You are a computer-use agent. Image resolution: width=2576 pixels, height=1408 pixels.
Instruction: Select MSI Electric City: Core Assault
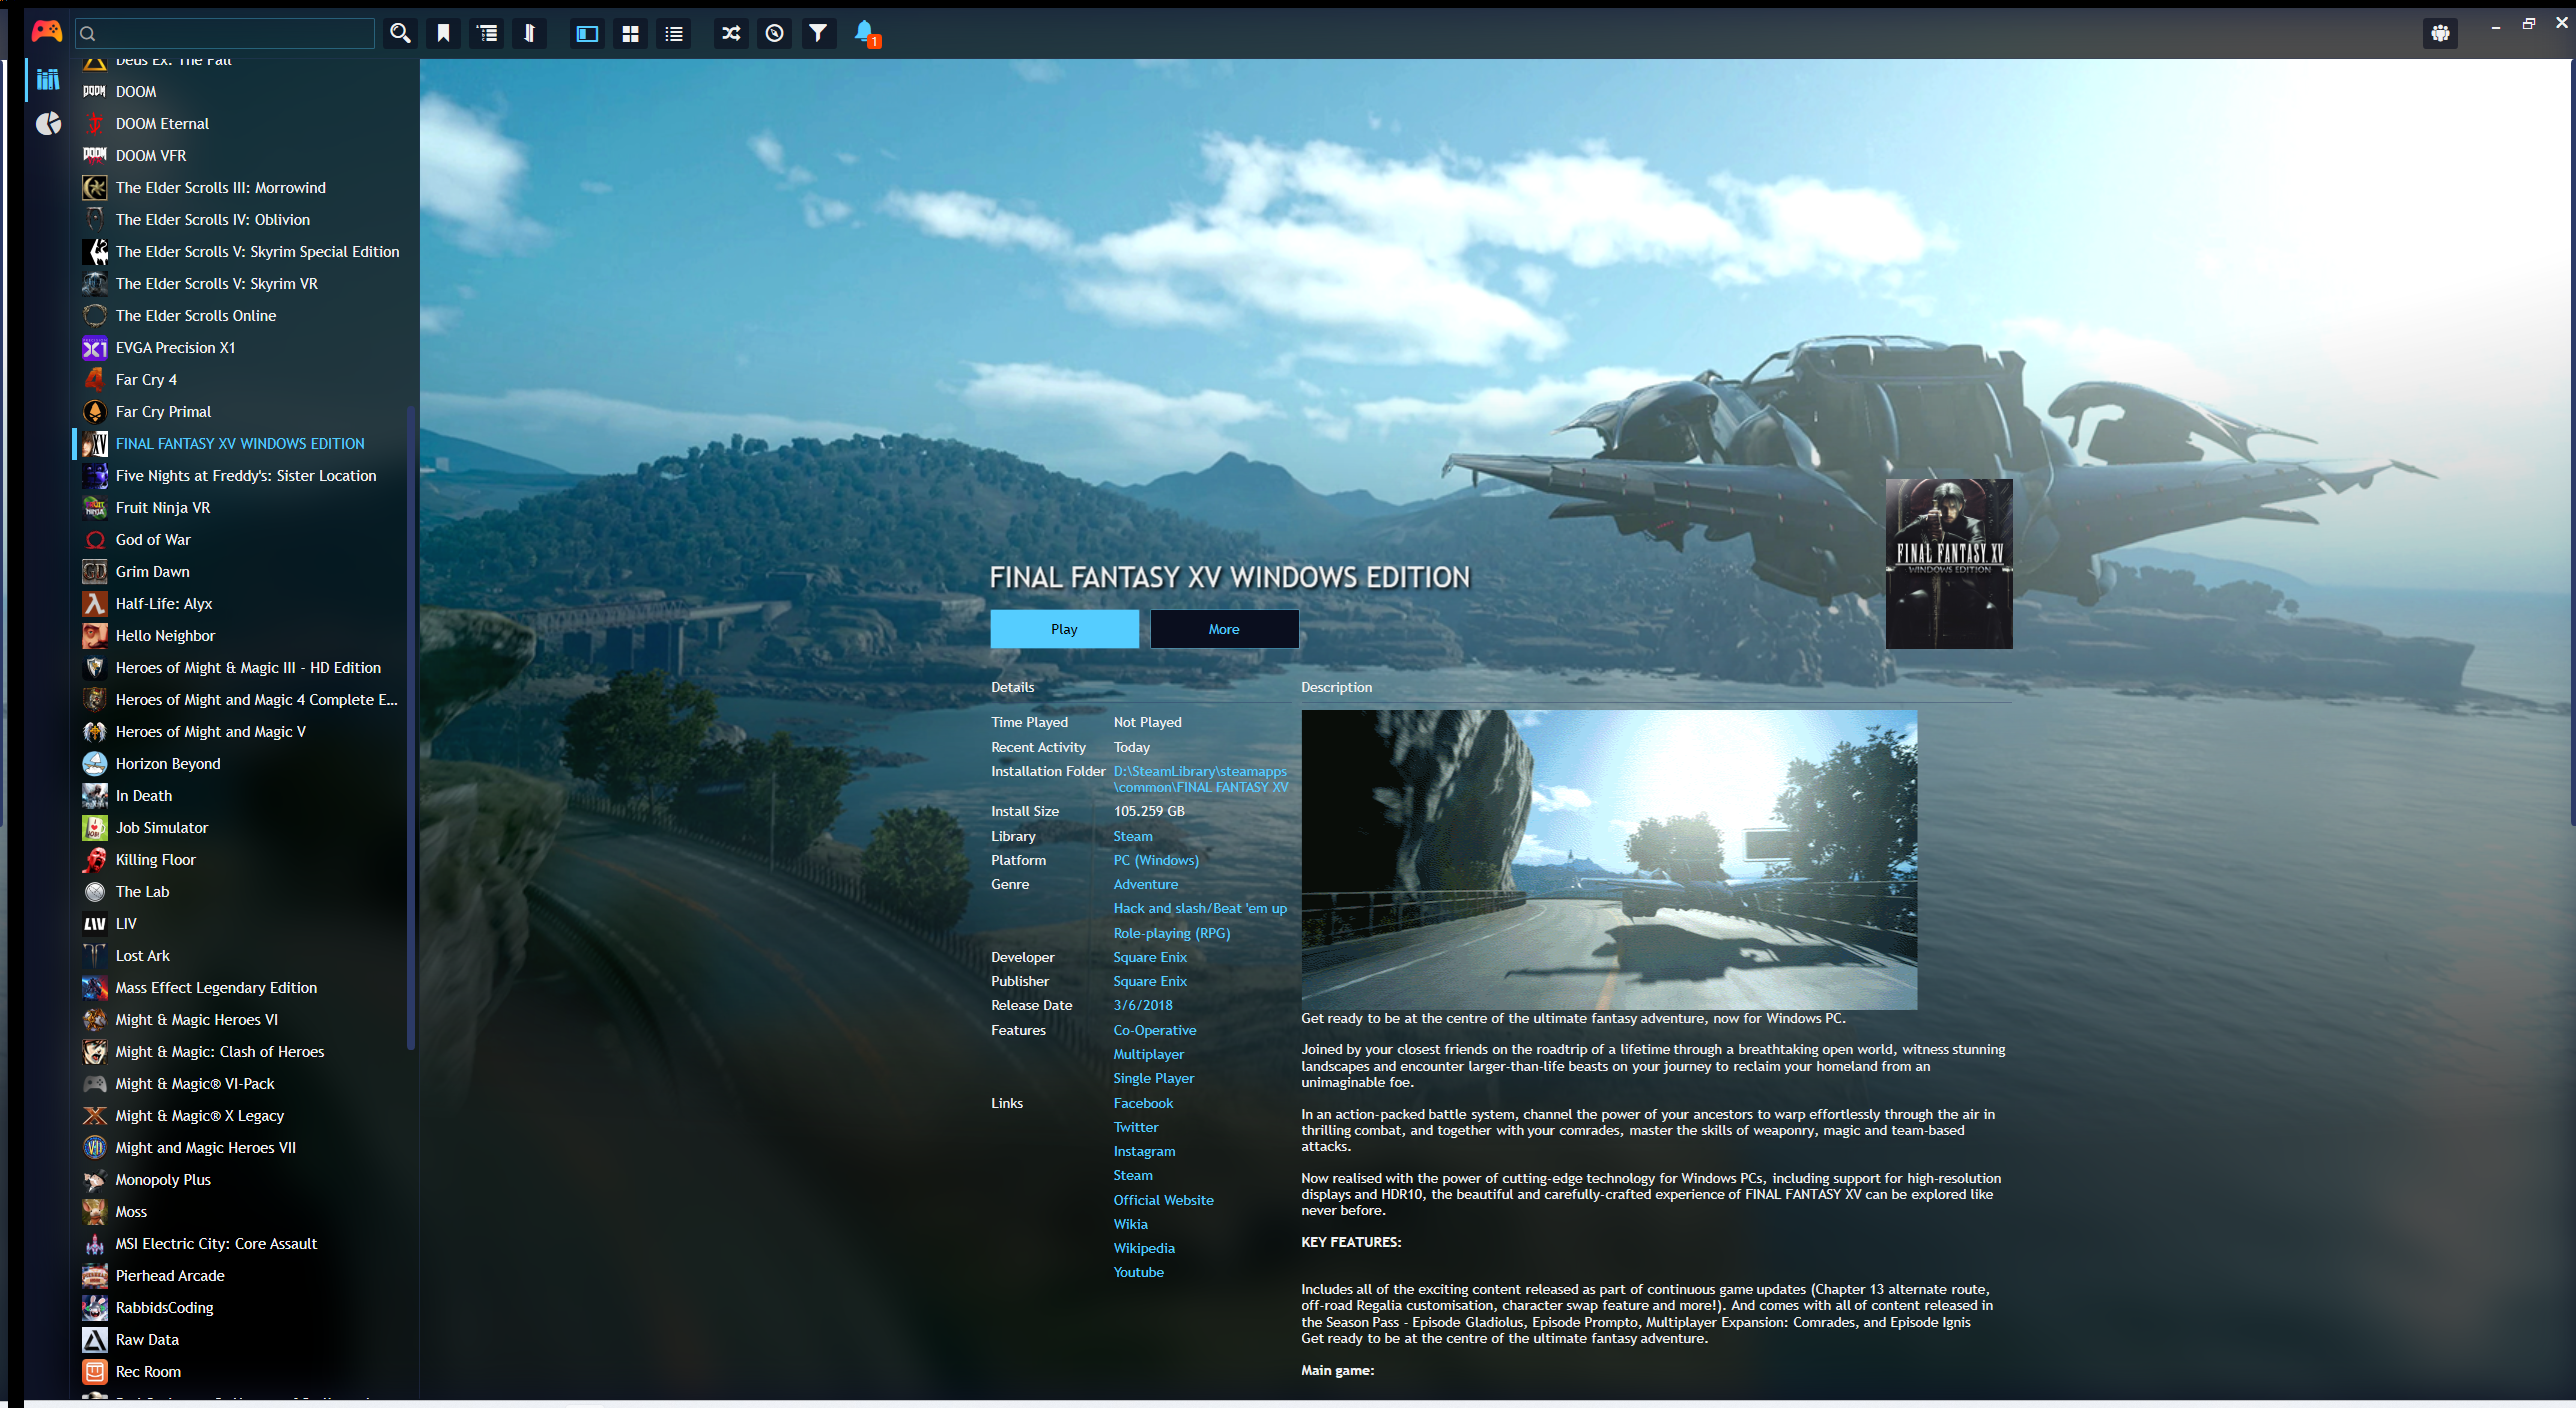245,1243
